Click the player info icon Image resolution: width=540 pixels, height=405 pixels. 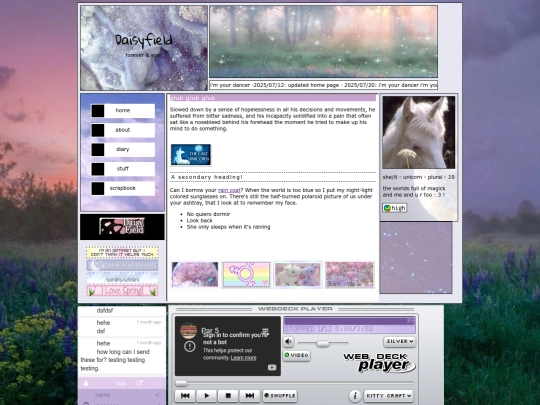[355, 396]
